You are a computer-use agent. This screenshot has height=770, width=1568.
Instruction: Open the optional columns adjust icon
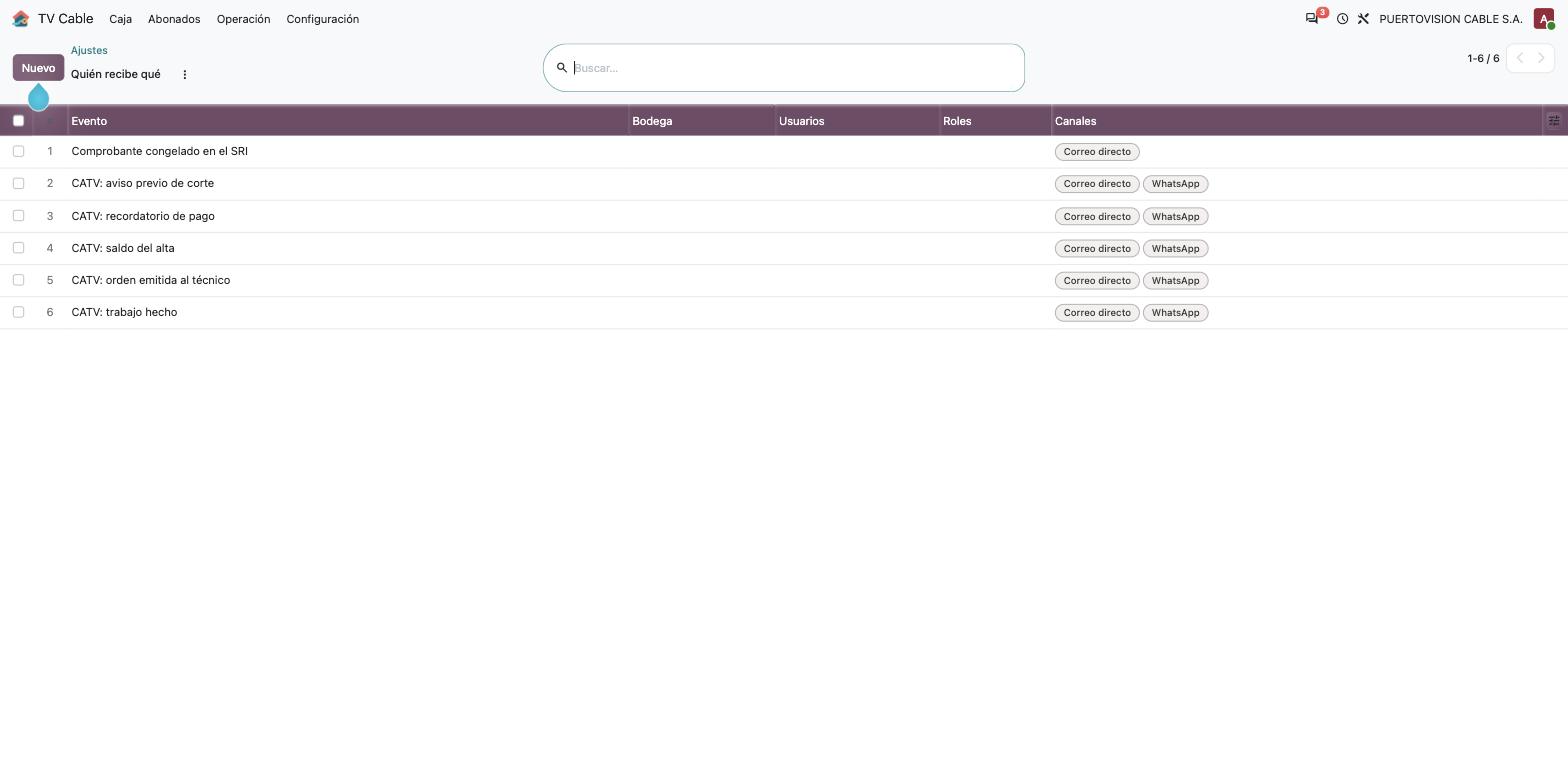(x=1554, y=121)
